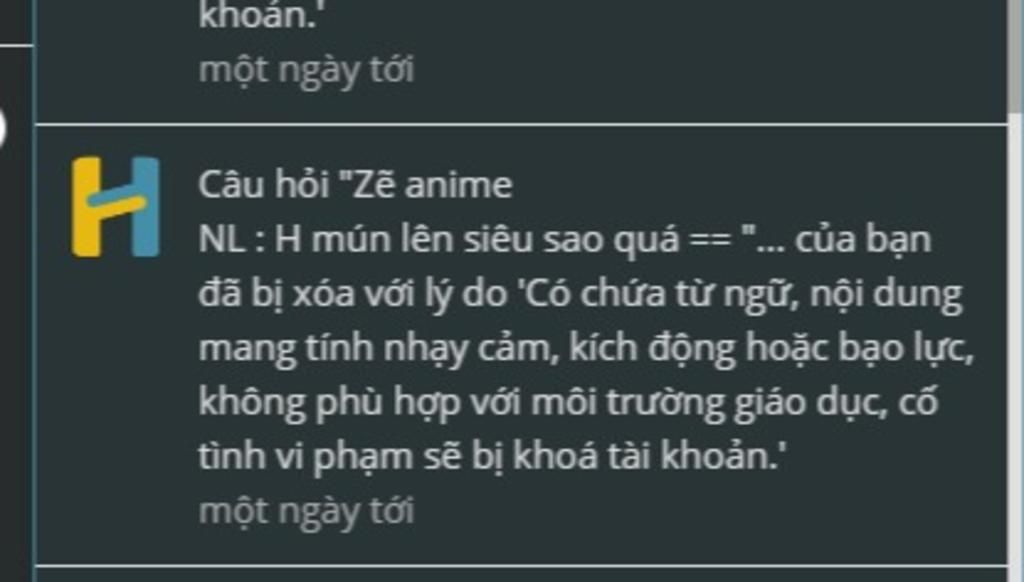1024x582 pixels.
Task: Click lower "một ngày tới" timestamp
Action: pos(306,510)
